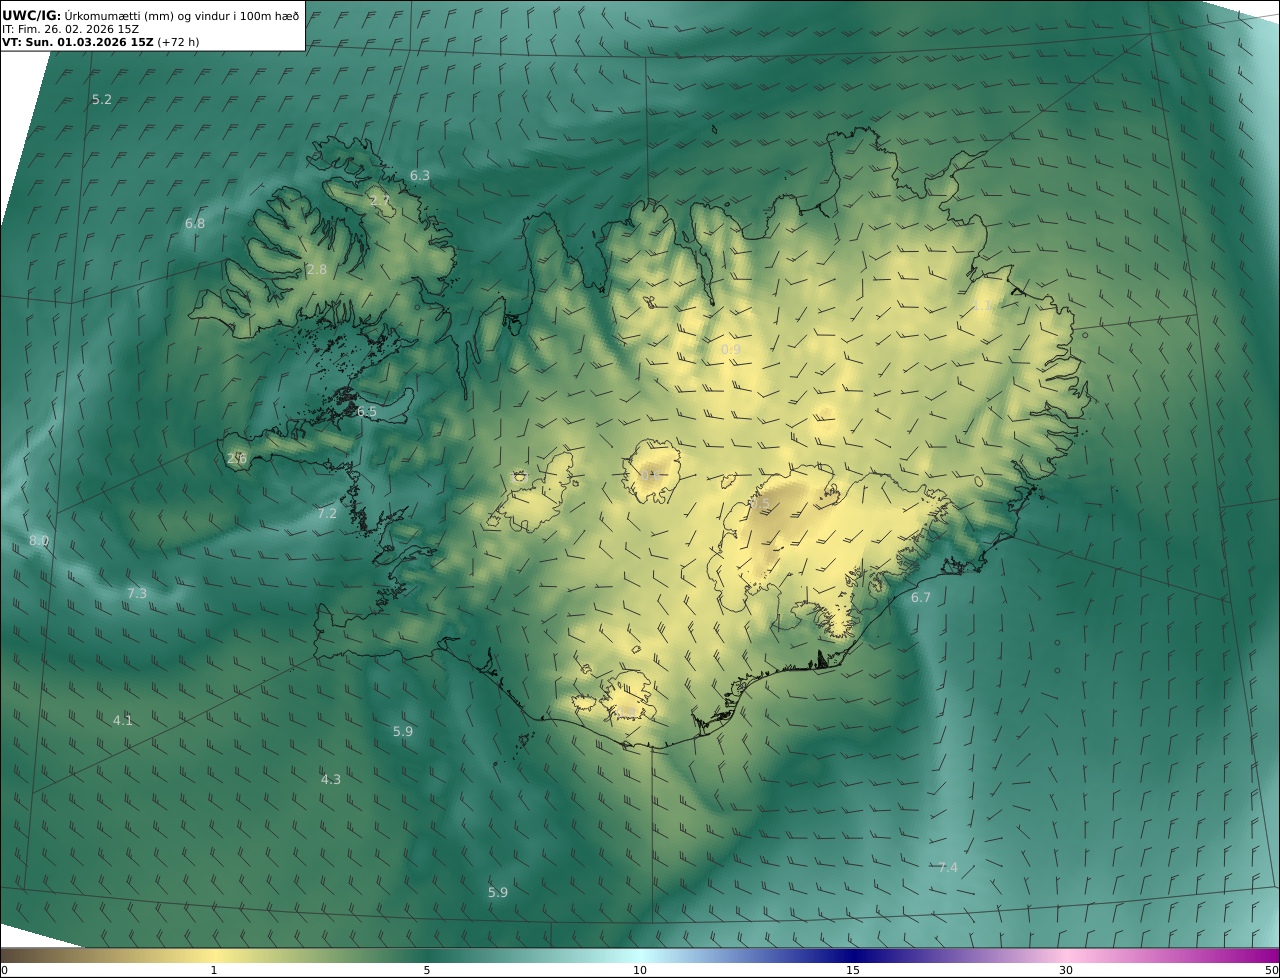Click the map value 4.1
The image size is (1280, 978).
tap(122, 721)
